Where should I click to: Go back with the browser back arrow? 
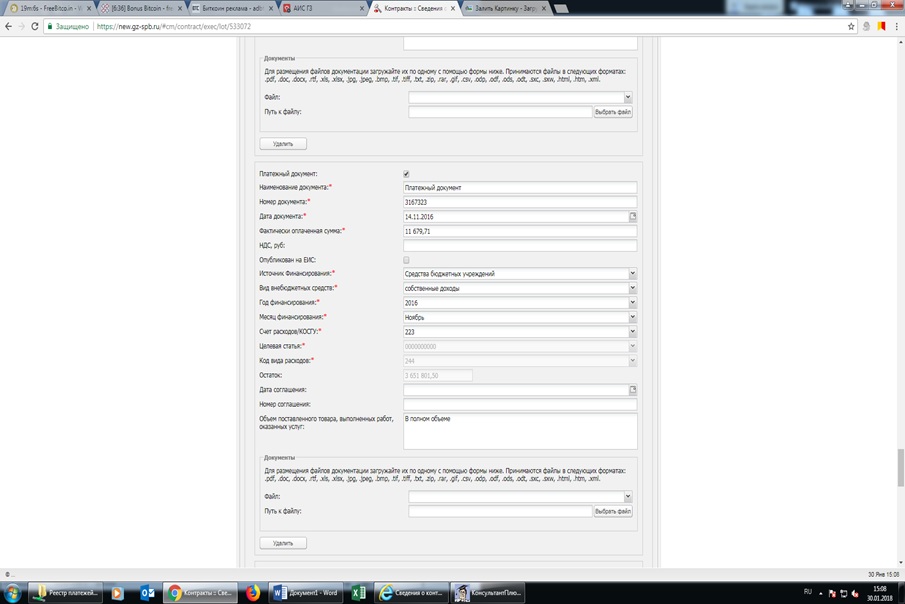[8, 27]
